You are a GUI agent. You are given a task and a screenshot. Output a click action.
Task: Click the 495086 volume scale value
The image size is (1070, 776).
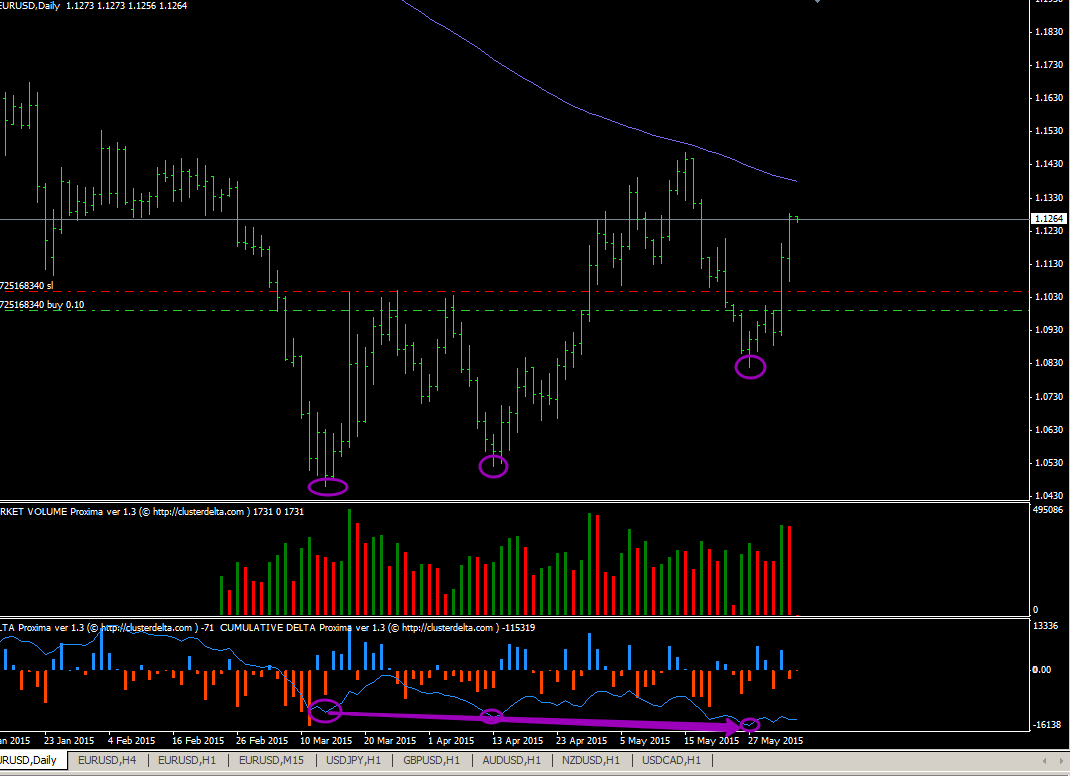tap(1048, 510)
